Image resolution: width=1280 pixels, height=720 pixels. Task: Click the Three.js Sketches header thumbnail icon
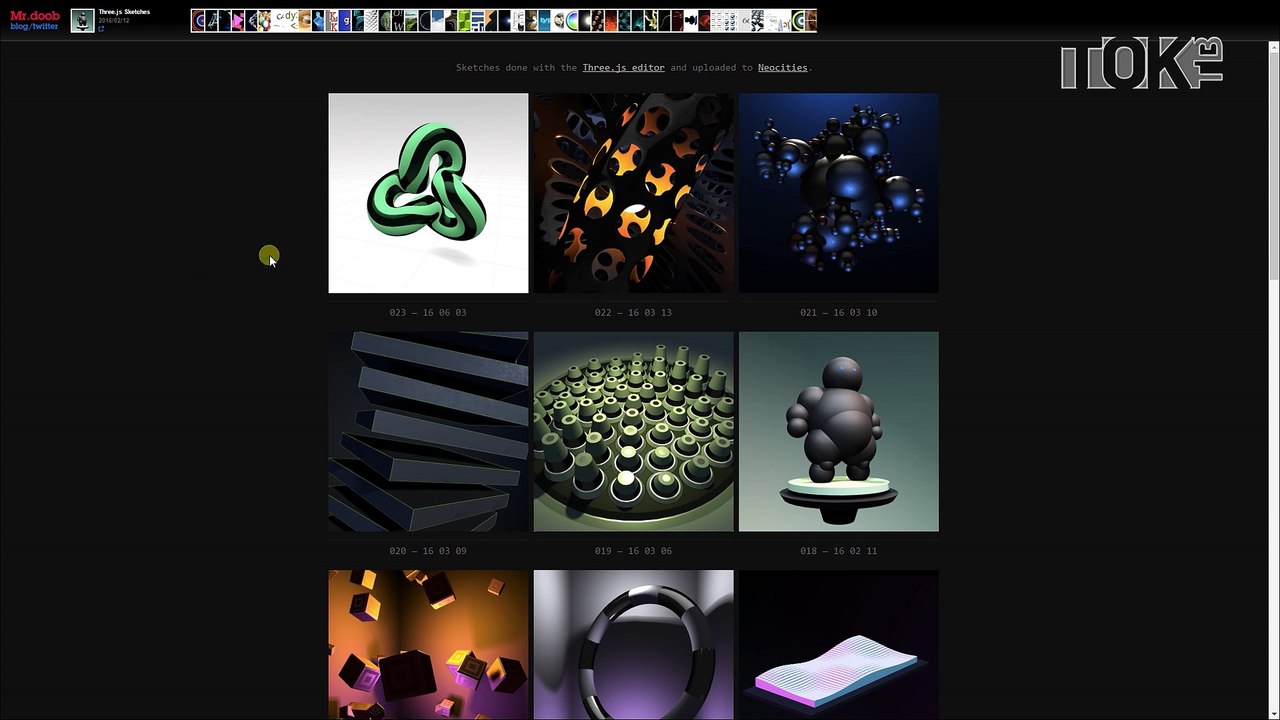coord(82,20)
